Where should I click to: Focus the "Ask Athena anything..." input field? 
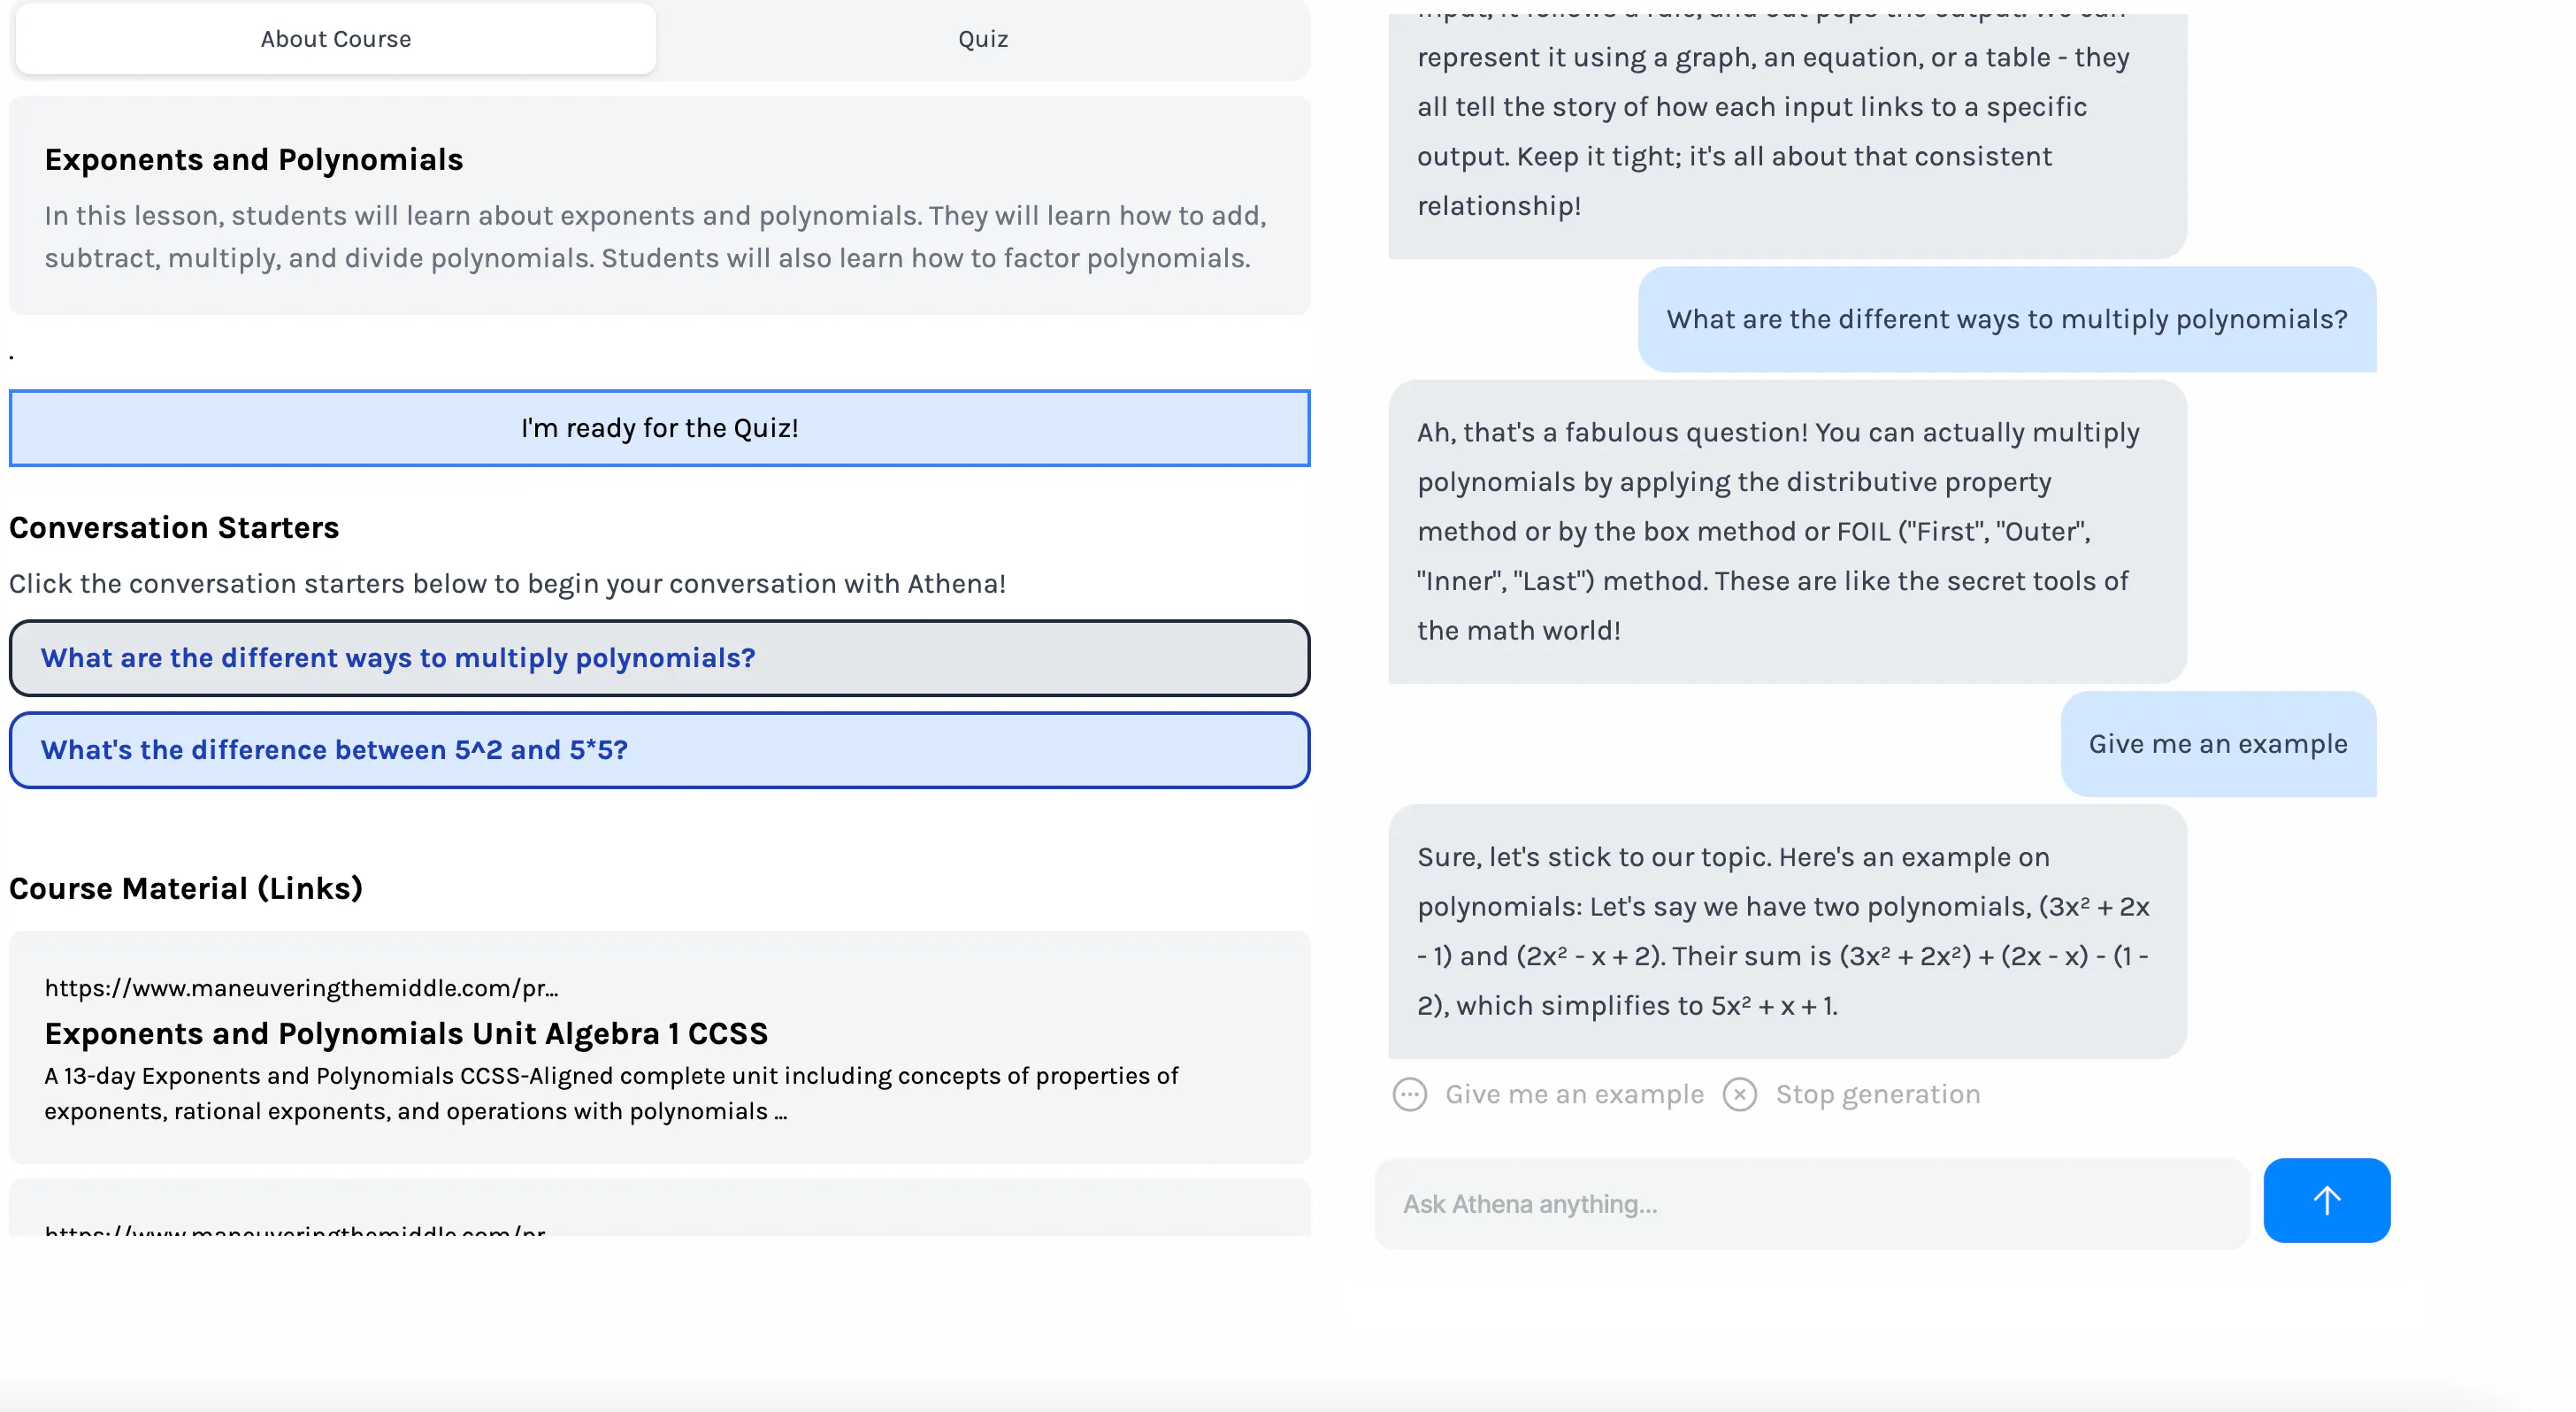pyautogui.click(x=1811, y=1203)
